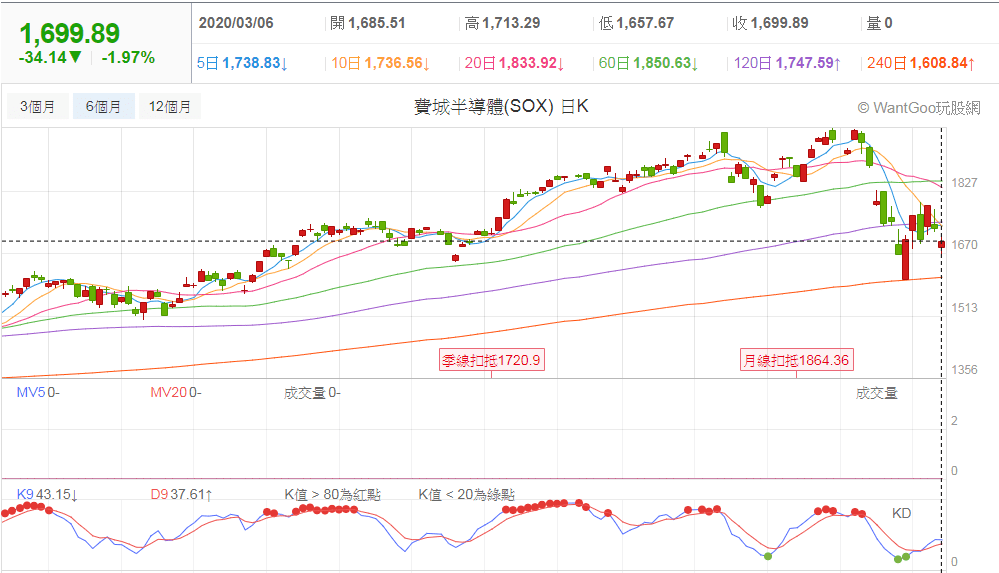Click the MV20 volume indicator label
The height and width of the screenshot is (573, 999).
pyautogui.click(x=175, y=393)
